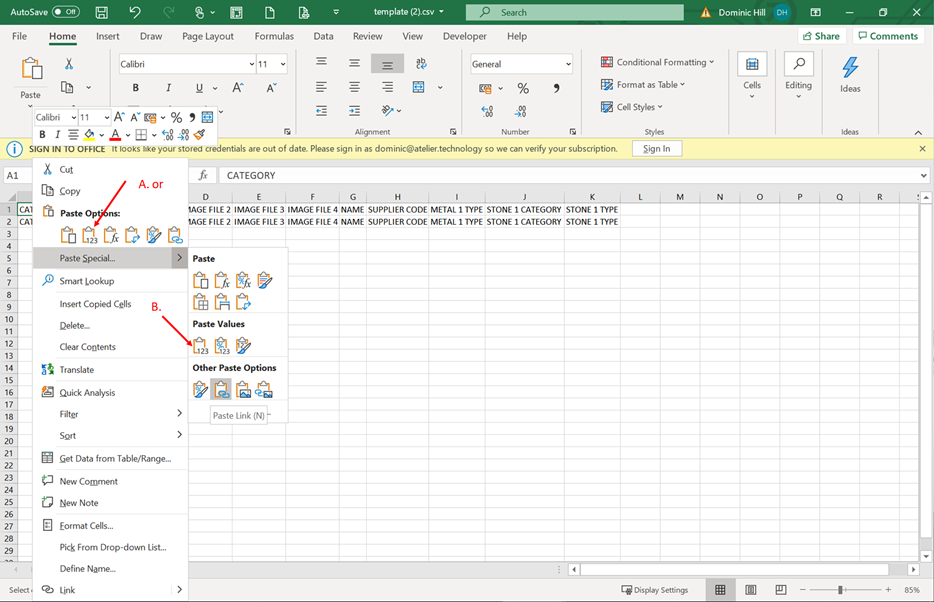Click the Search box in title bar
Screen dimensions: 934x602
pos(574,12)
